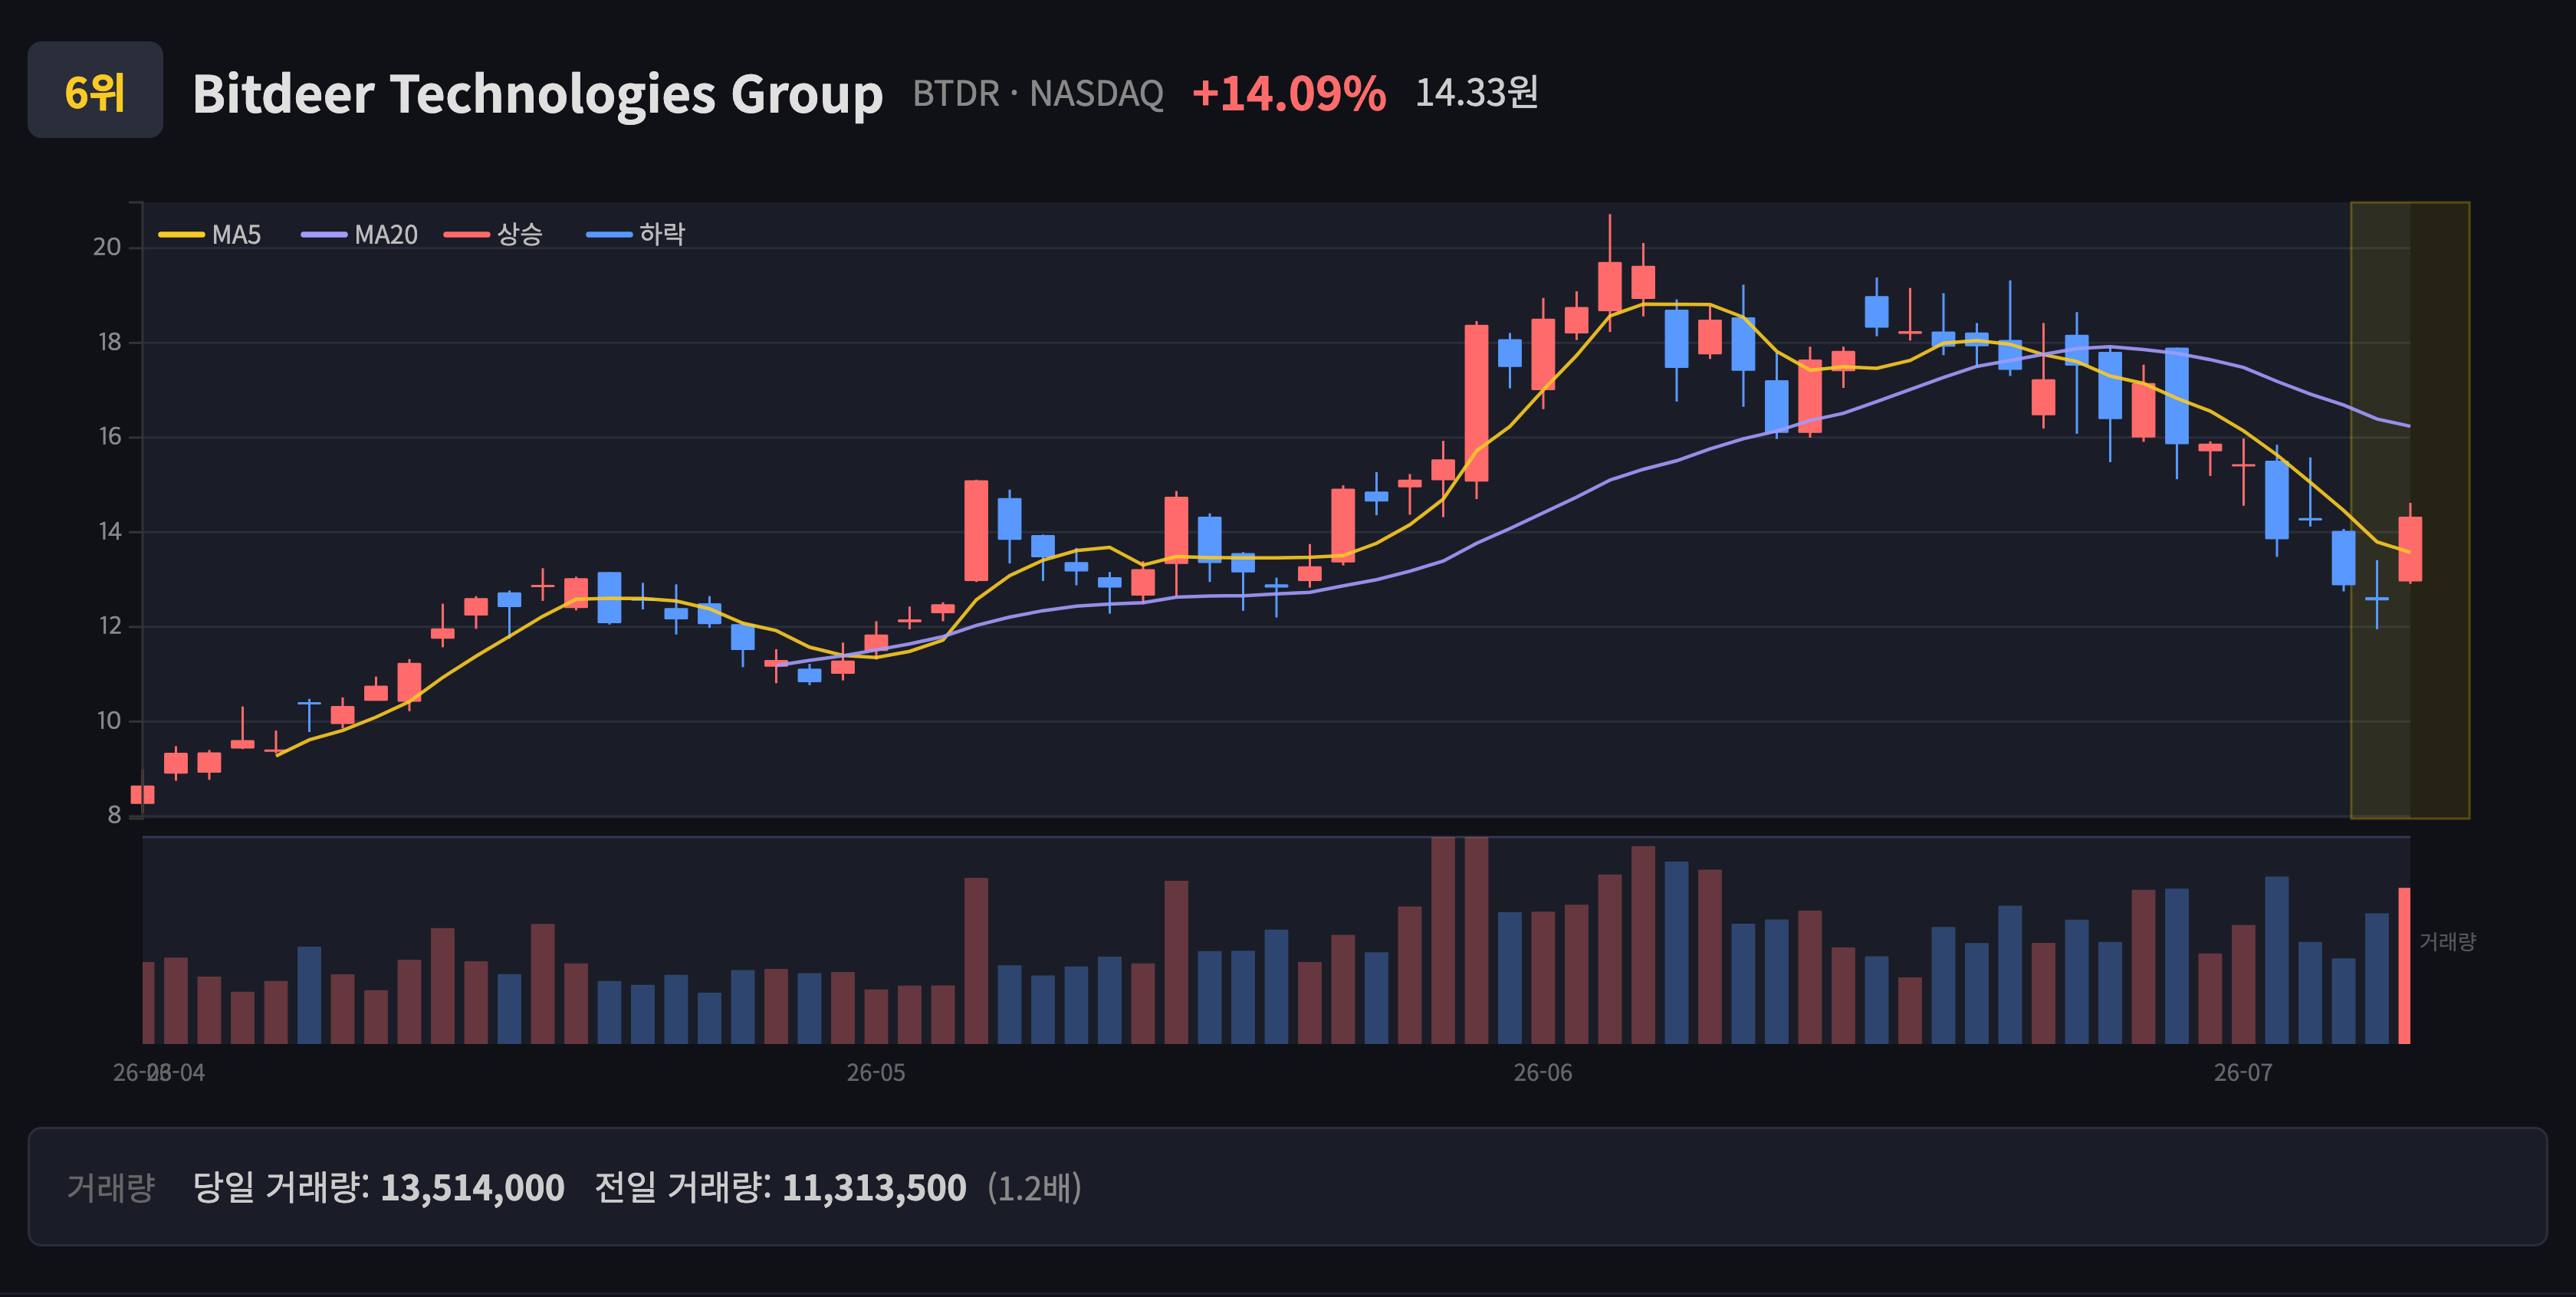Click the purple MA20 legend line swatch
The width and height of the screenshot is (2576, 1297).
tap(323, 235)
